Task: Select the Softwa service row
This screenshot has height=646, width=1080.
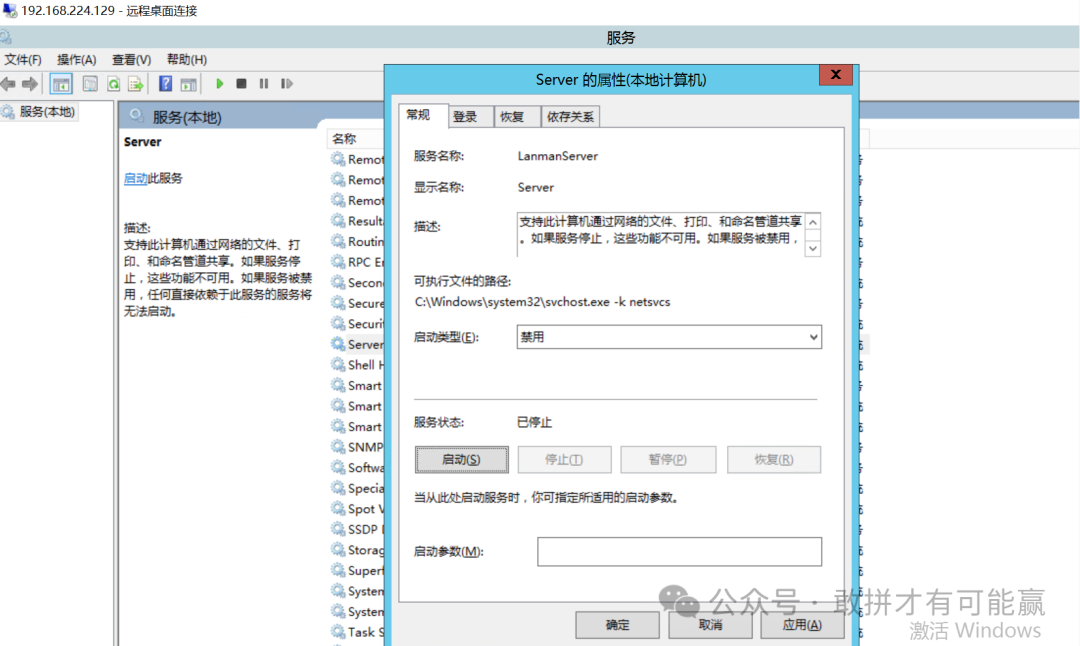Action: click(x=357, y=467)
